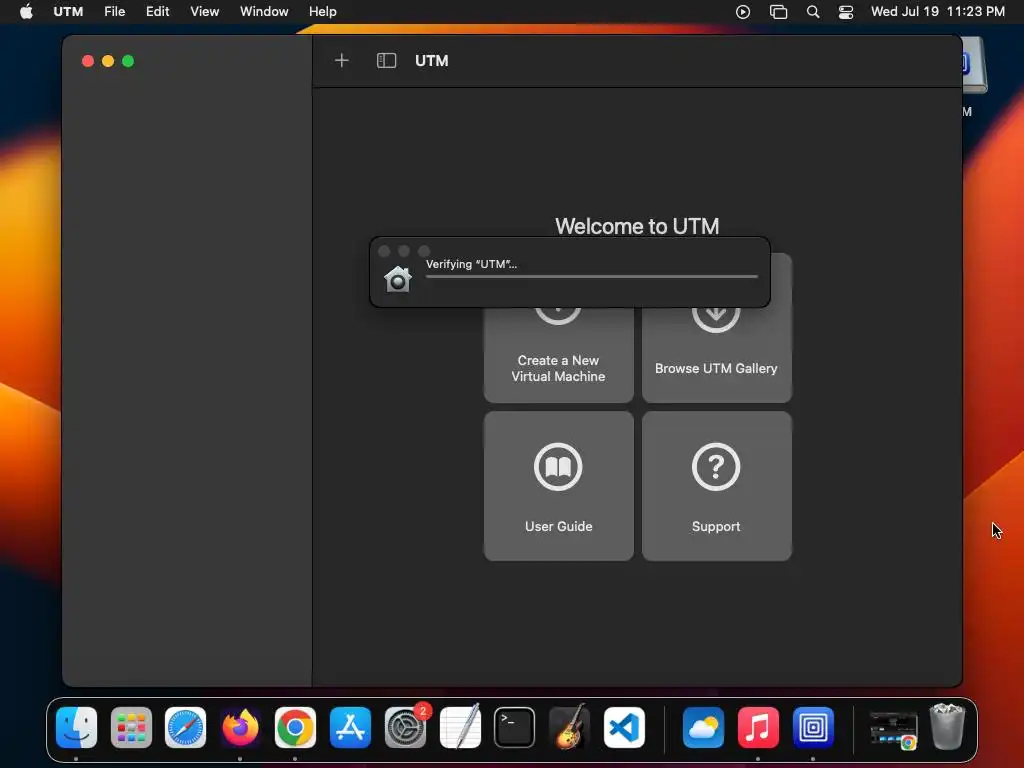1024x768 pixels.
Task: Open Music from the Dock
Action: pos(758,727)
